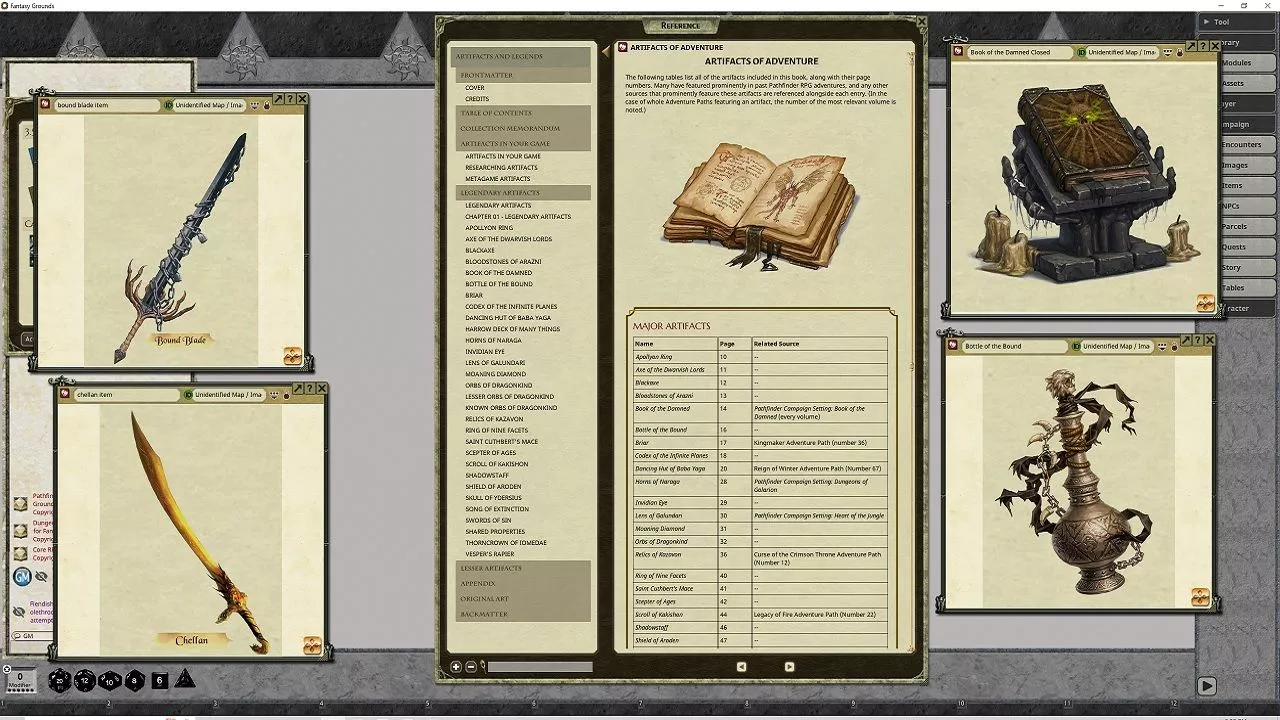This screenshot has width=1280, height=720.
Task: Roll the d12 die
Action: click(x=86, y=681)
